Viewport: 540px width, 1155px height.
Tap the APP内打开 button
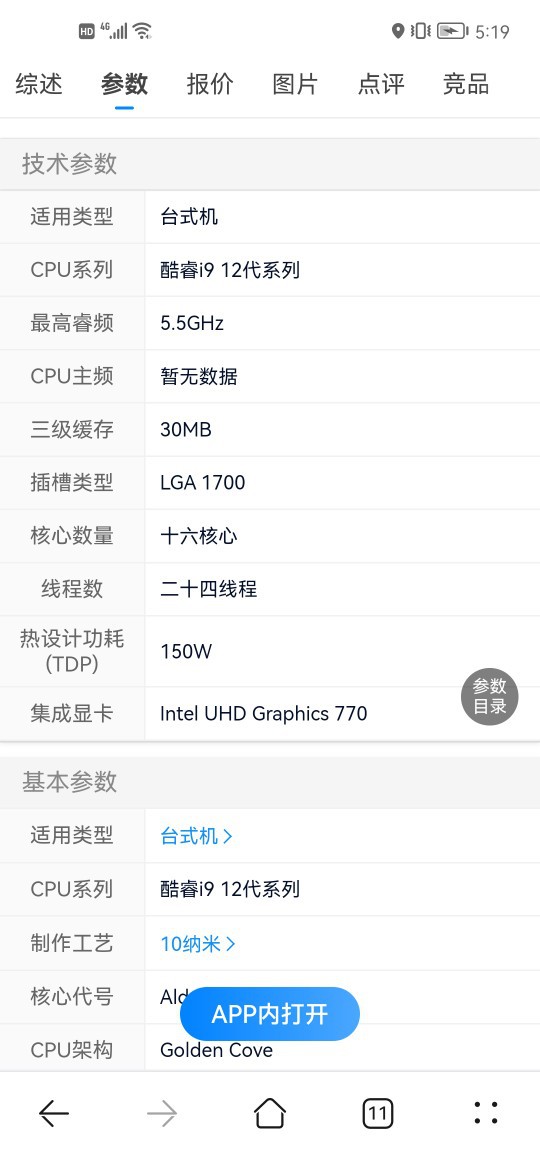click(x=270, y=1014)
